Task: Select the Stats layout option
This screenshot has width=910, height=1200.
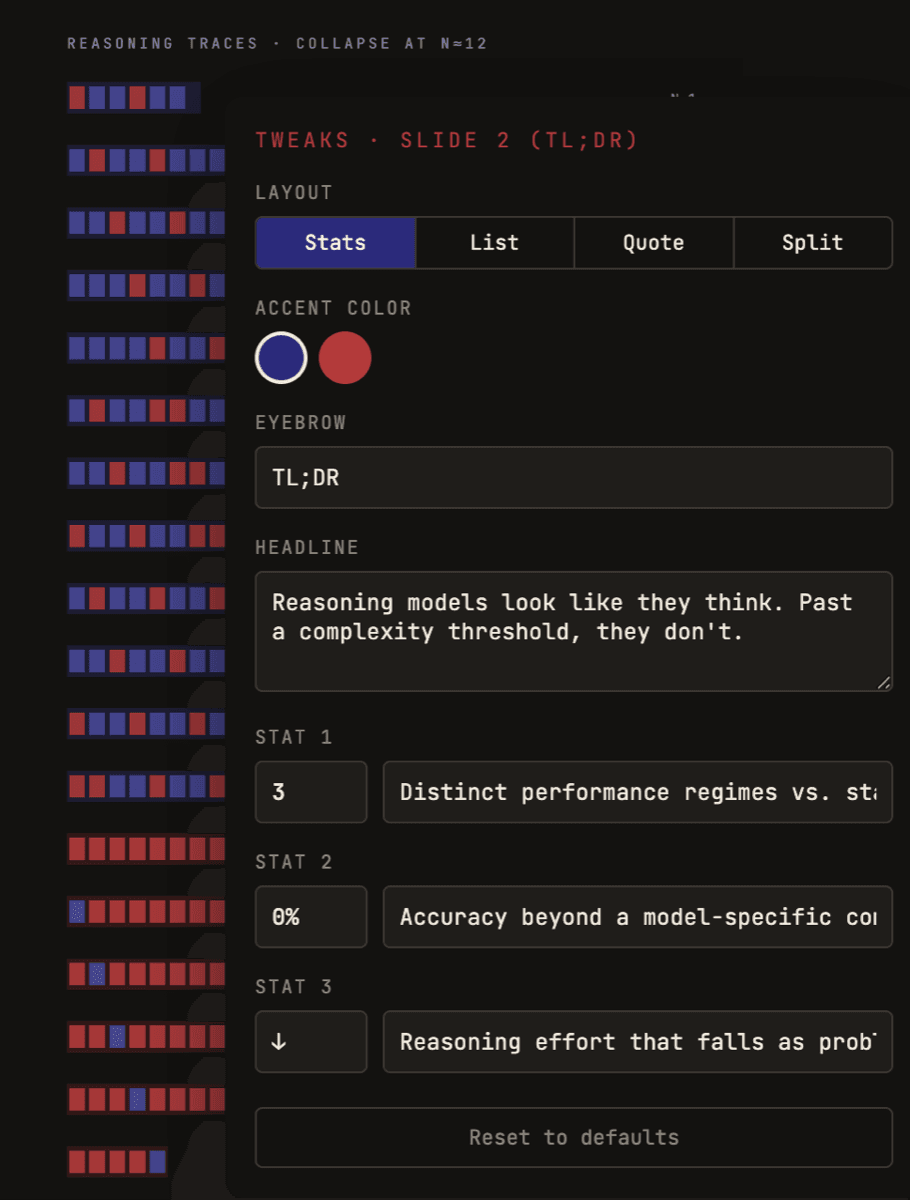Action: tap(335, 243)
